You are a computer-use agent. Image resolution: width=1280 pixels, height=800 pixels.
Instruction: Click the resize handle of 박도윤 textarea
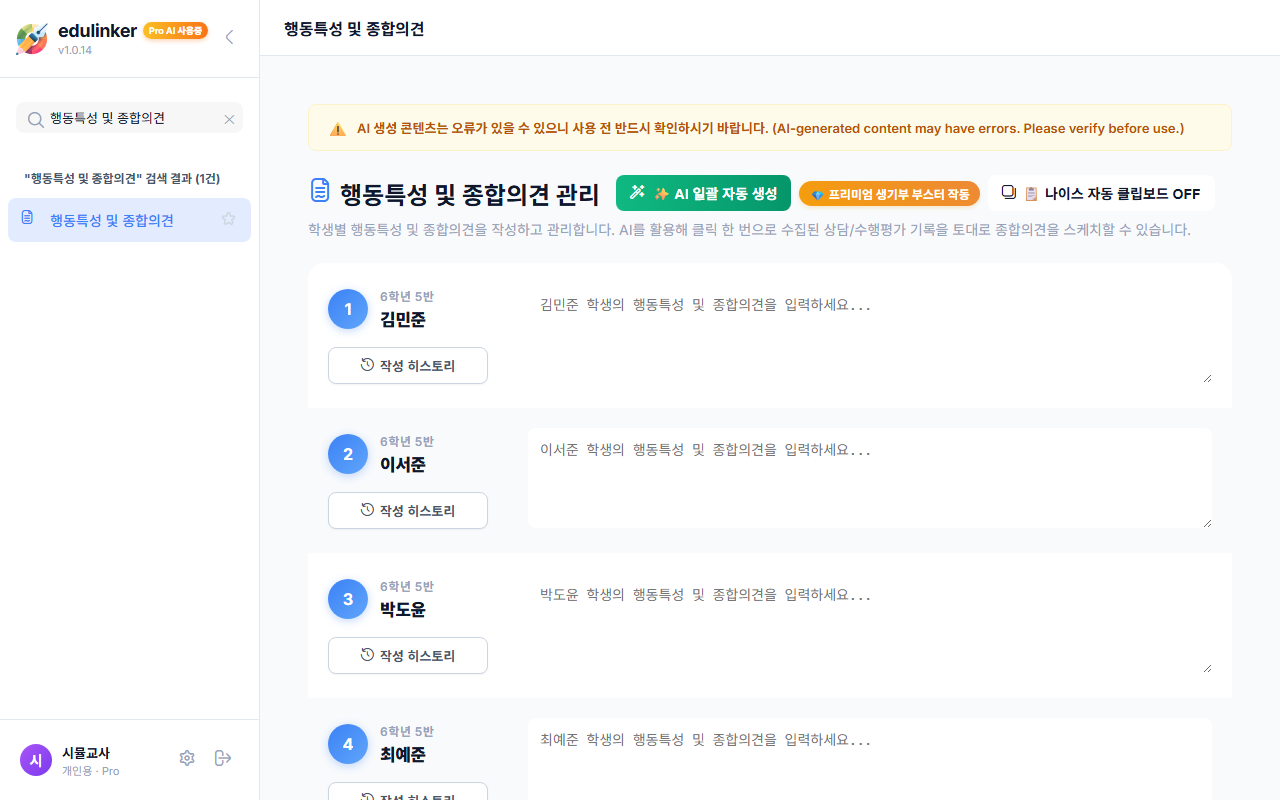point(1207,668)
